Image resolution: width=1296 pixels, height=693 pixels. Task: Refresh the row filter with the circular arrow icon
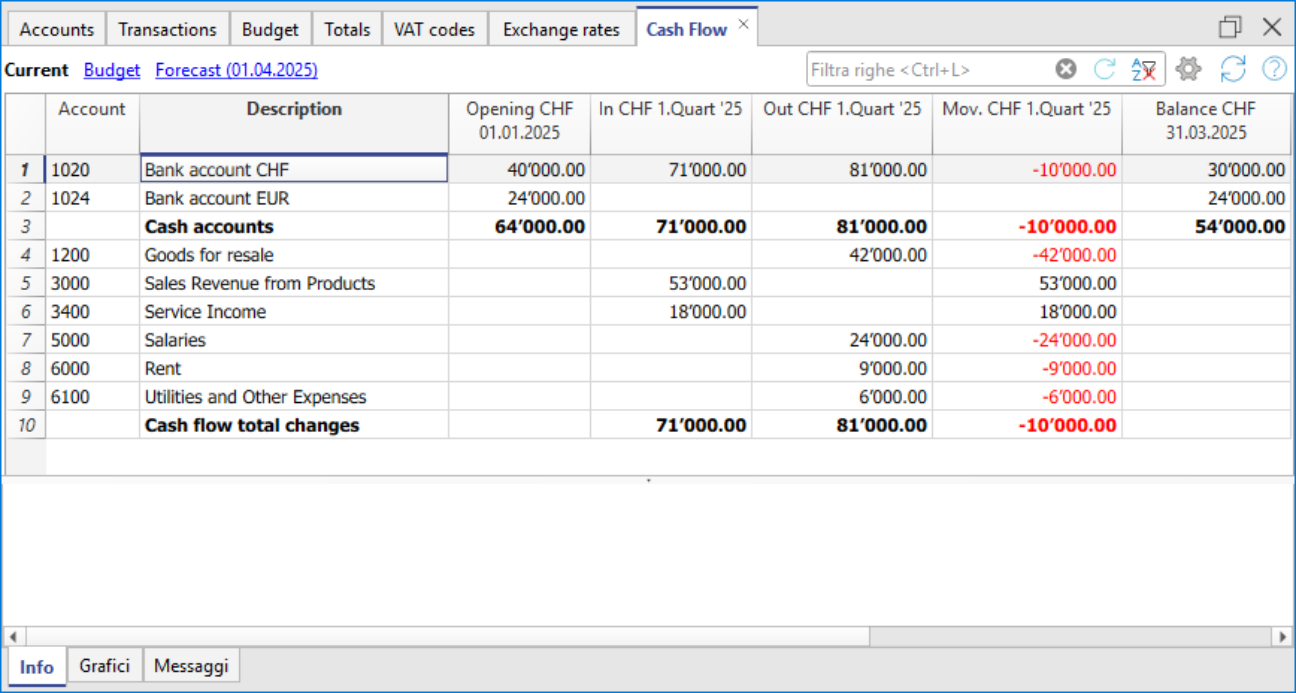(1104, 68)
